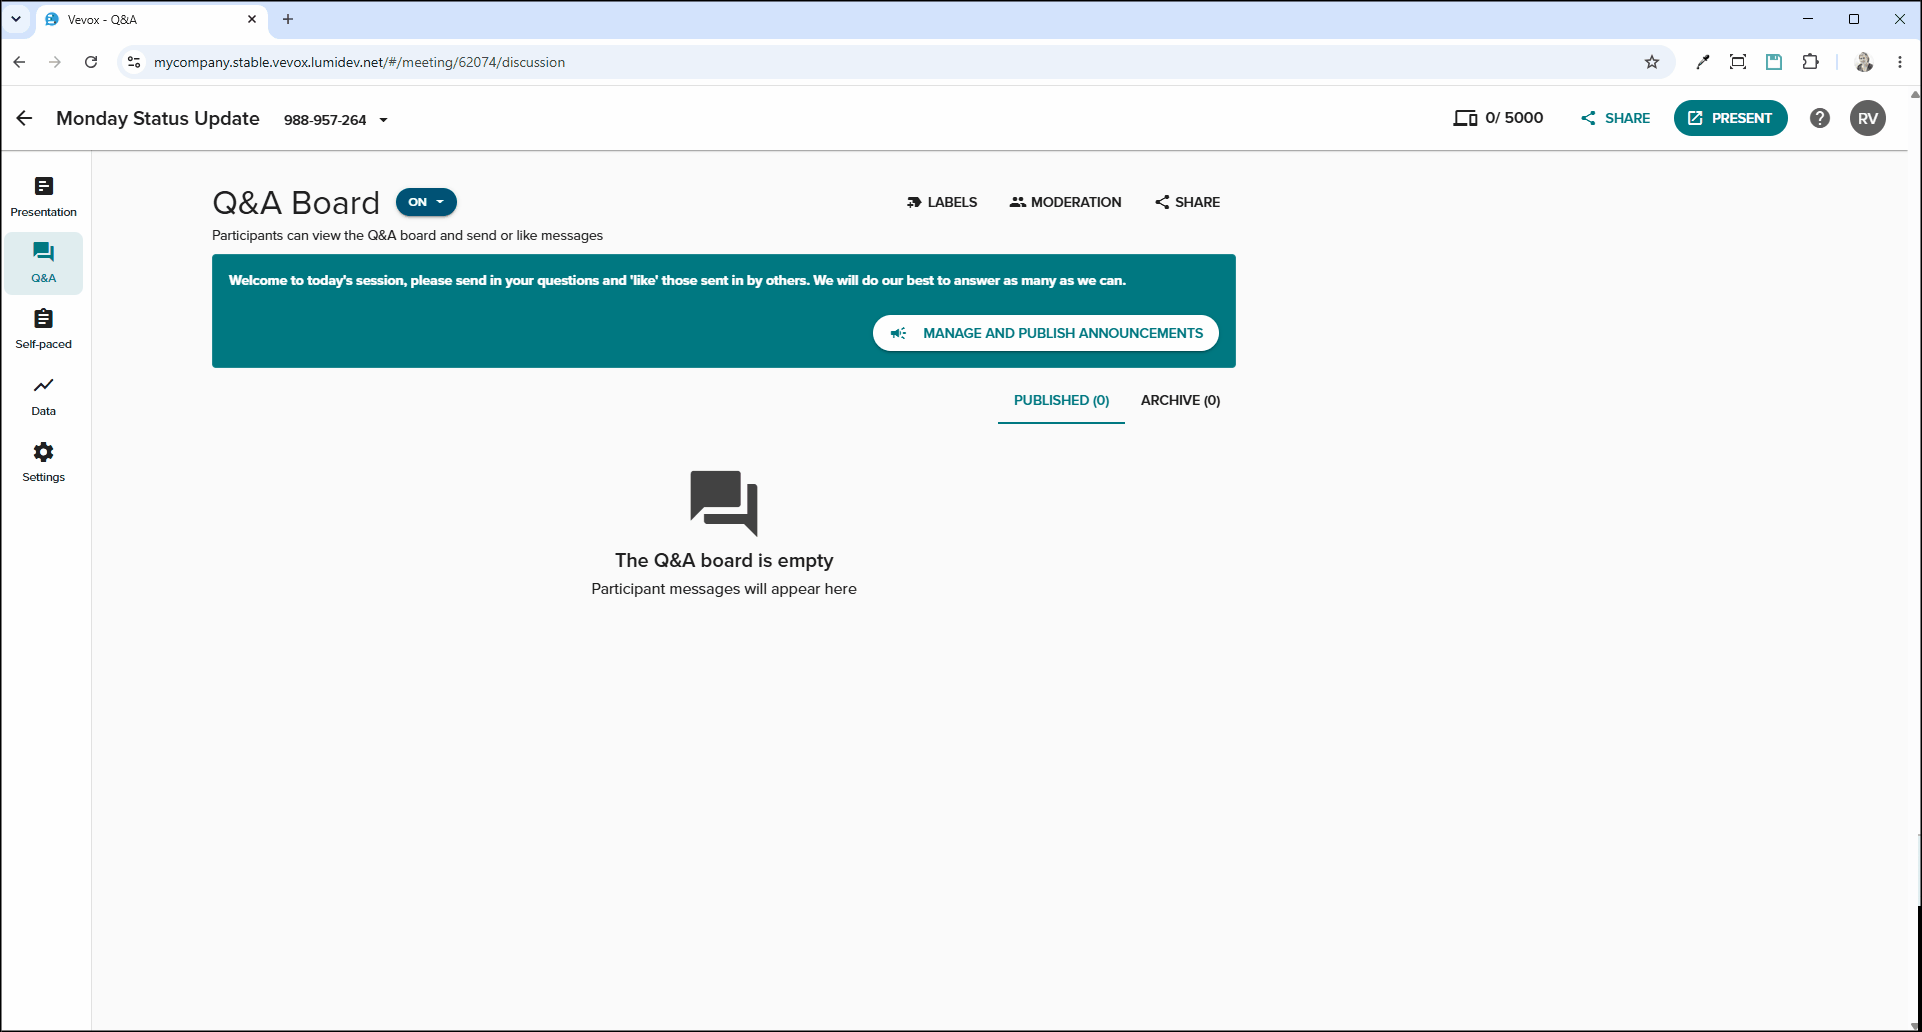
Task: Open the Data analytics section
Action: 43,396
